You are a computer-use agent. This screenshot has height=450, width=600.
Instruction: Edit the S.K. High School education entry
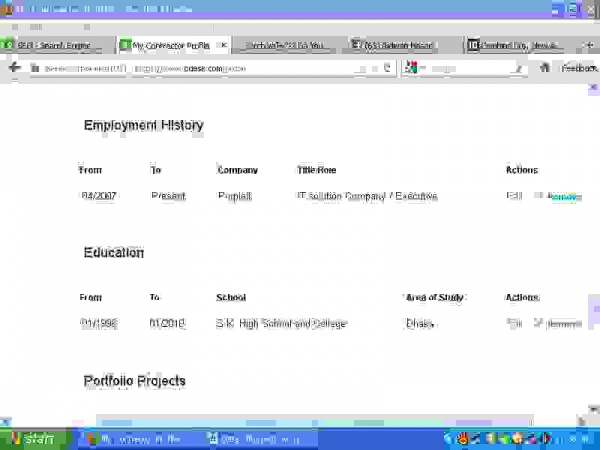tap(514, 323)
